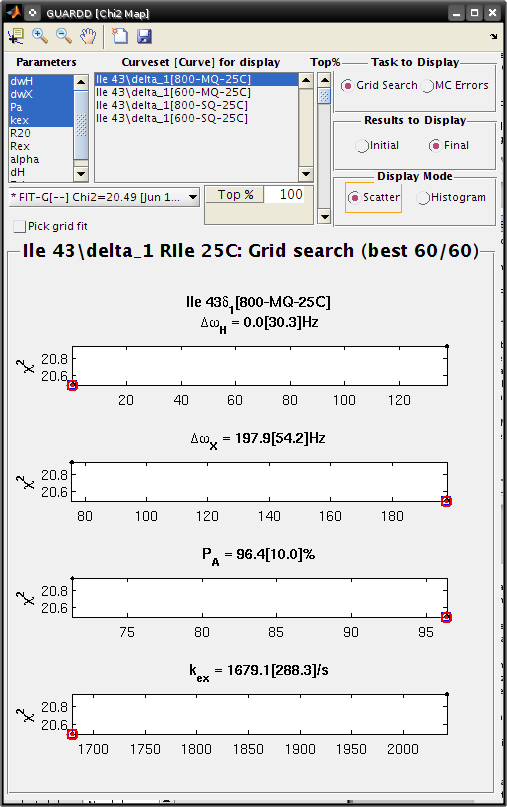
Task: Select Rex in the Parameters list
Action: pos(41,146)
